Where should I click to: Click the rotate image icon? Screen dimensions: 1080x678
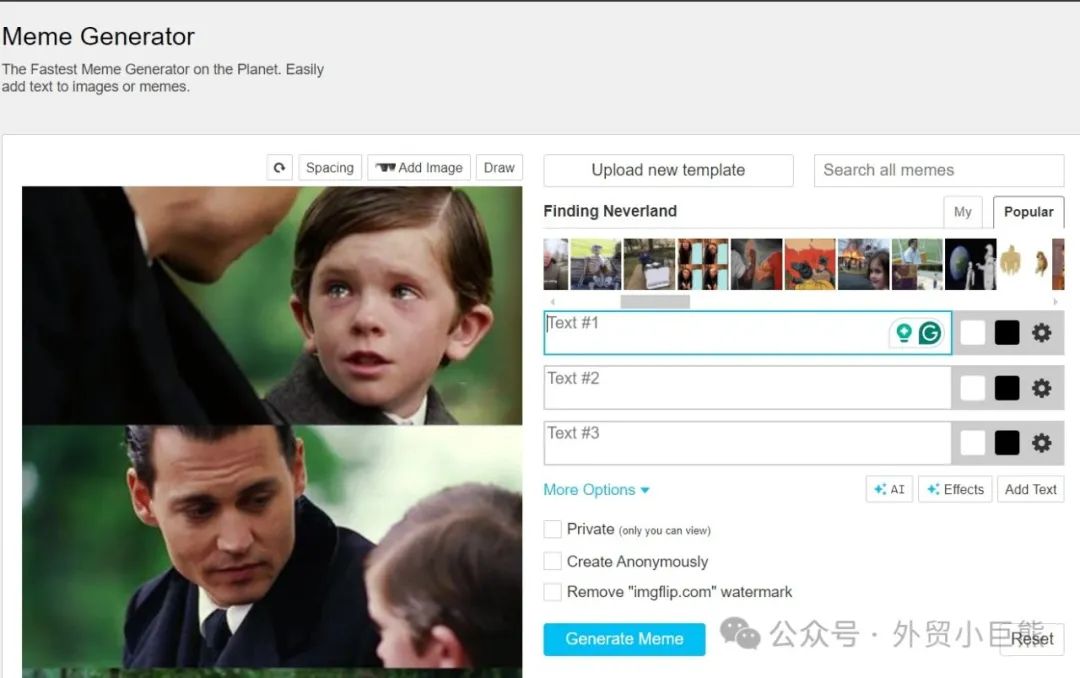tap(280, 167)
